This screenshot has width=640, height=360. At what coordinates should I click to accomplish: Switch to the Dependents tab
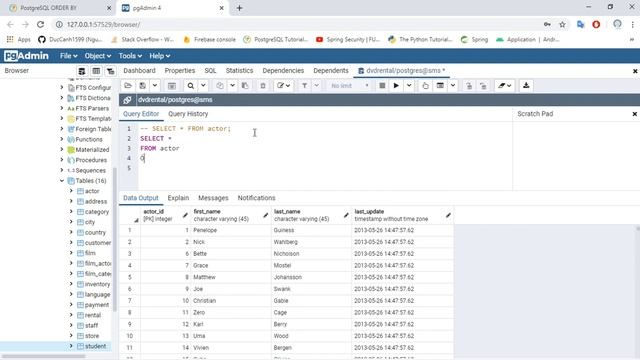[331, 71]
